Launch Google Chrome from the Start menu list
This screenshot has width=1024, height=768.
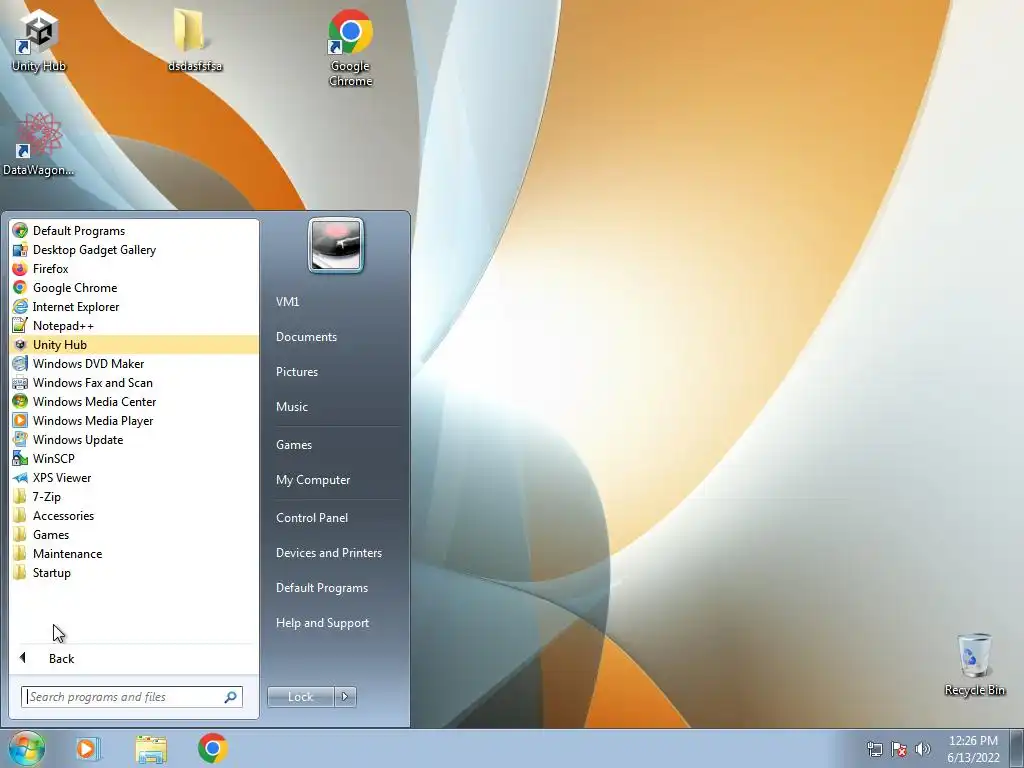tap(134, 287)
